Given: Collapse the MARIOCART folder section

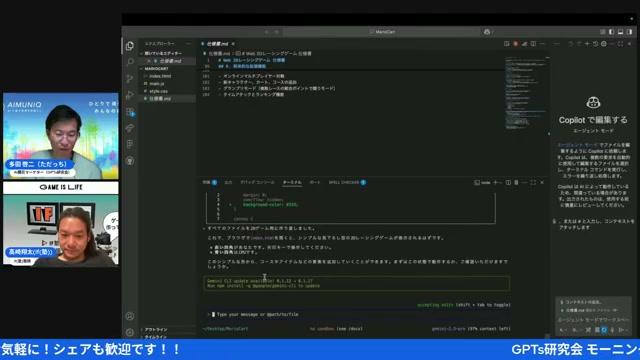Looking at the screenshot, I should pyautogui.click(x=156, y=69).
